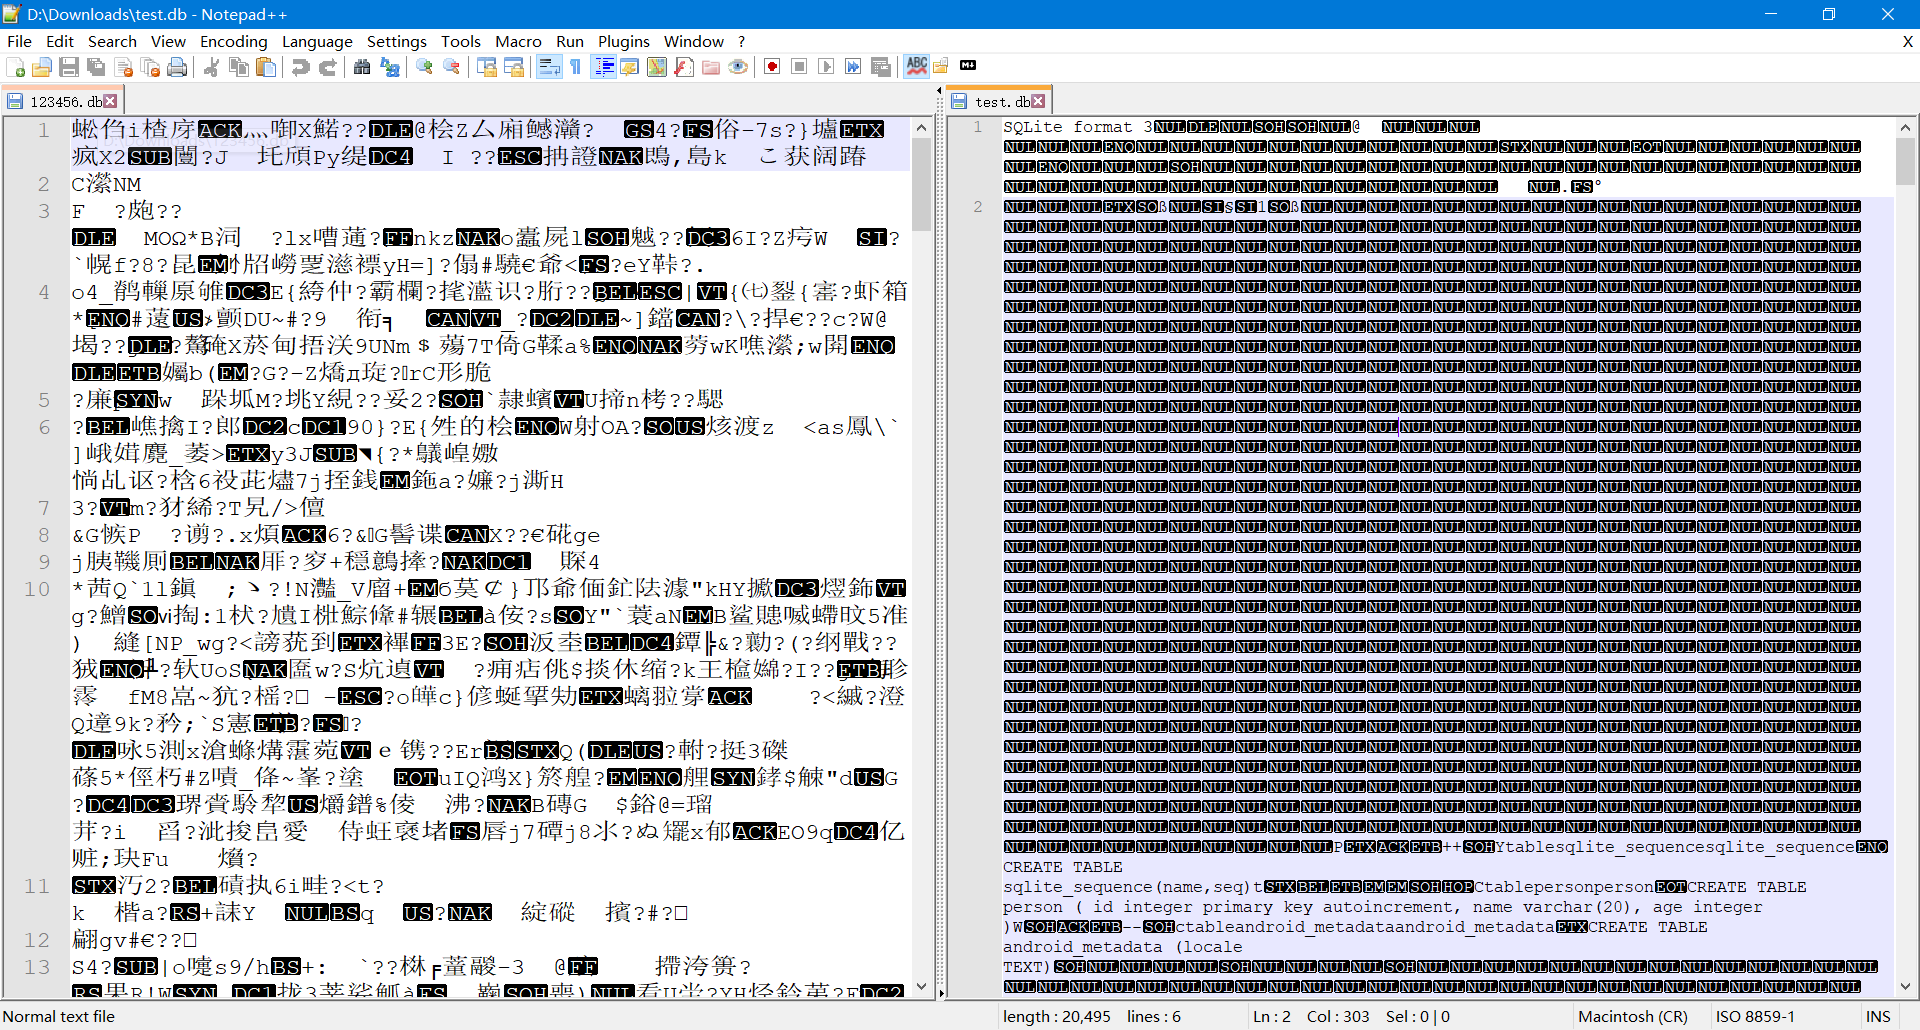Open the Document Map icon

656,67
